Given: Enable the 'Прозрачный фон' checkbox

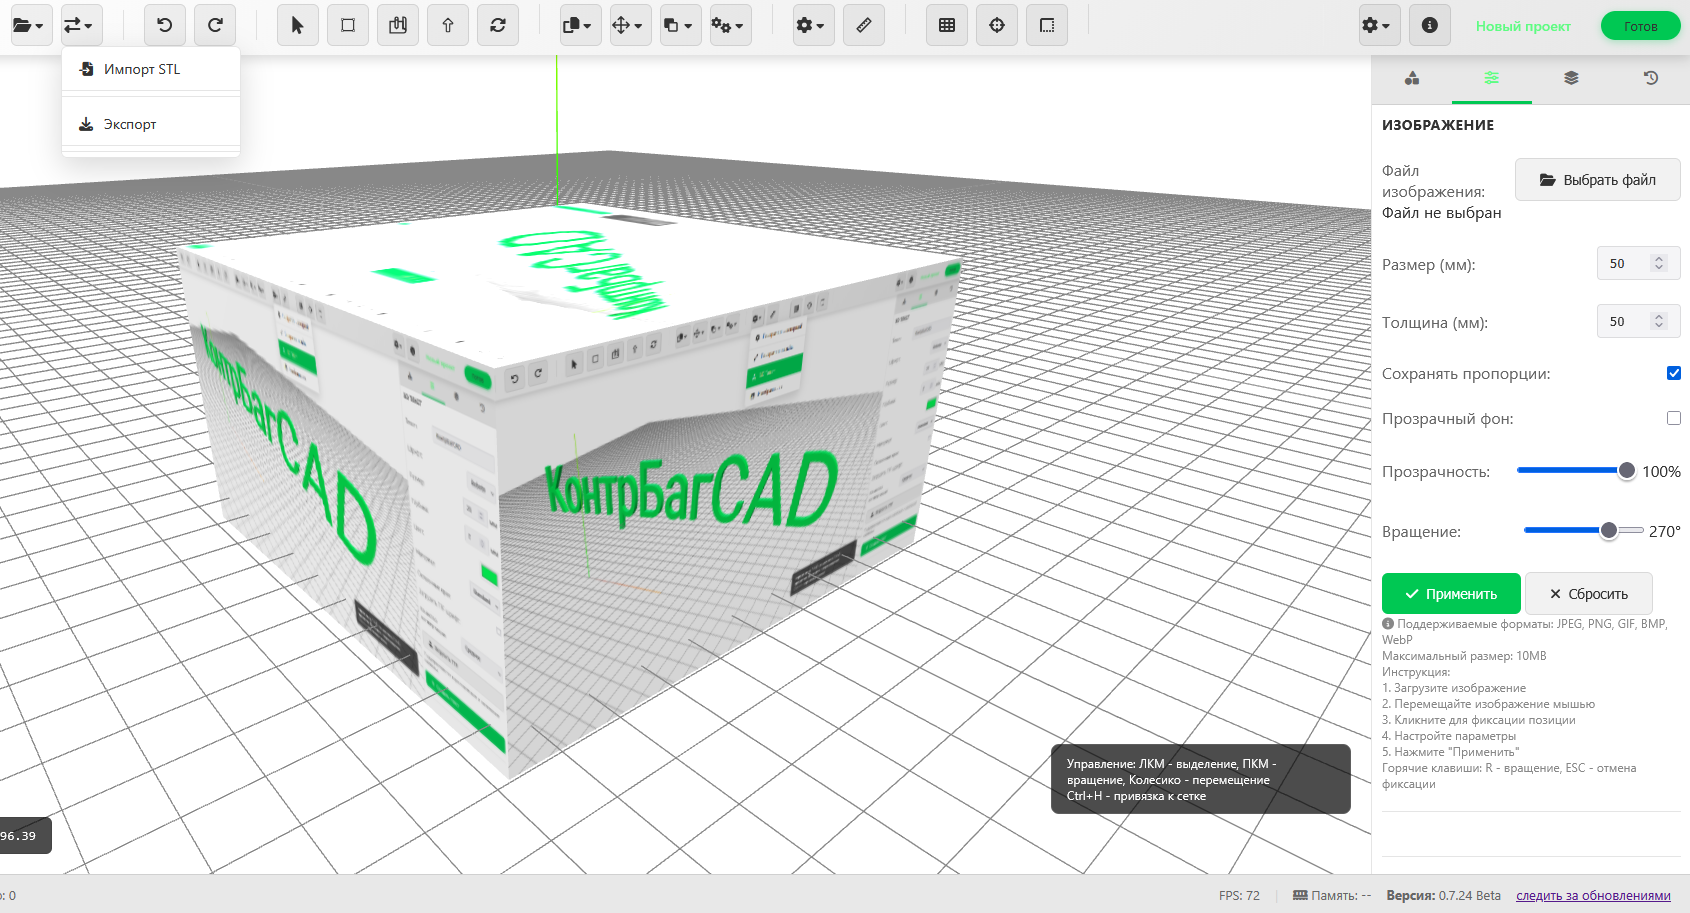Looking at the screenshot, I should pyautogui.click(x=1673, y=418).
